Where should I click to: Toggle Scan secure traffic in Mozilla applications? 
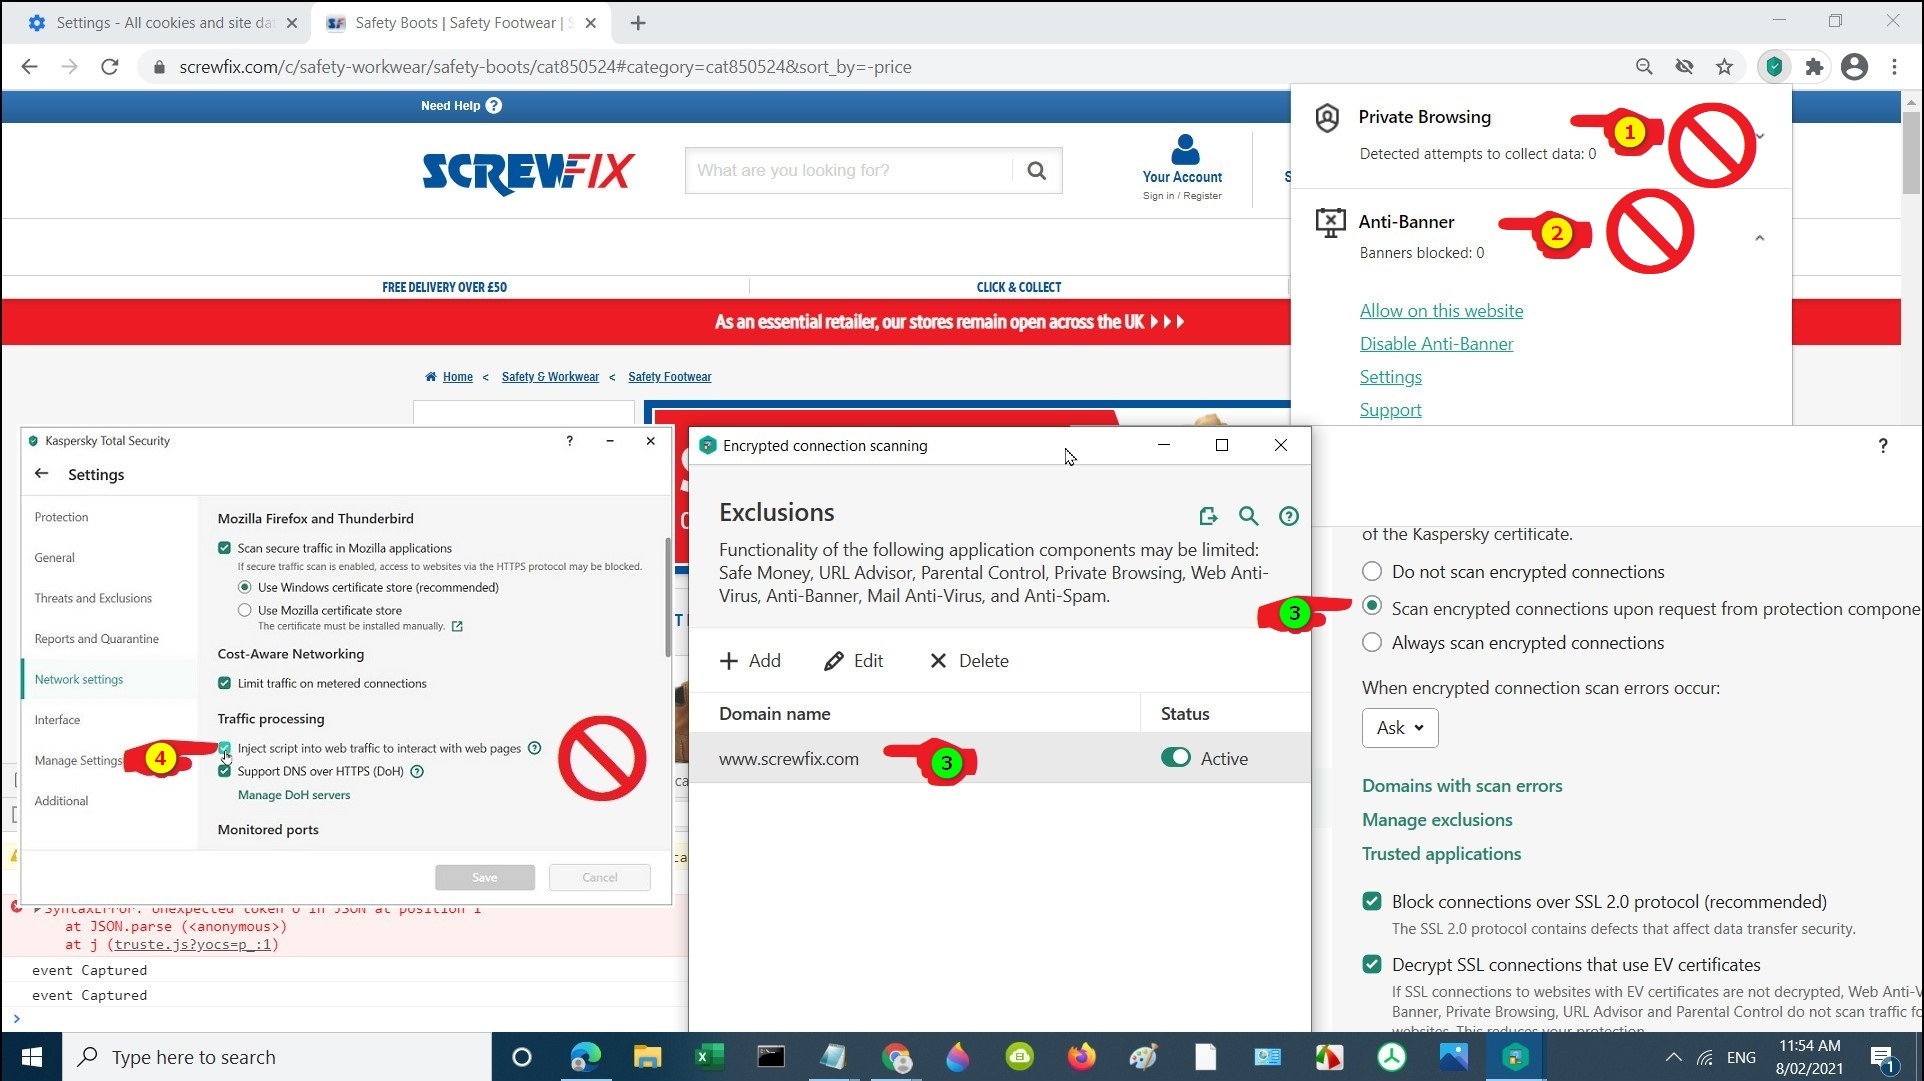click(x=224, y=548)
